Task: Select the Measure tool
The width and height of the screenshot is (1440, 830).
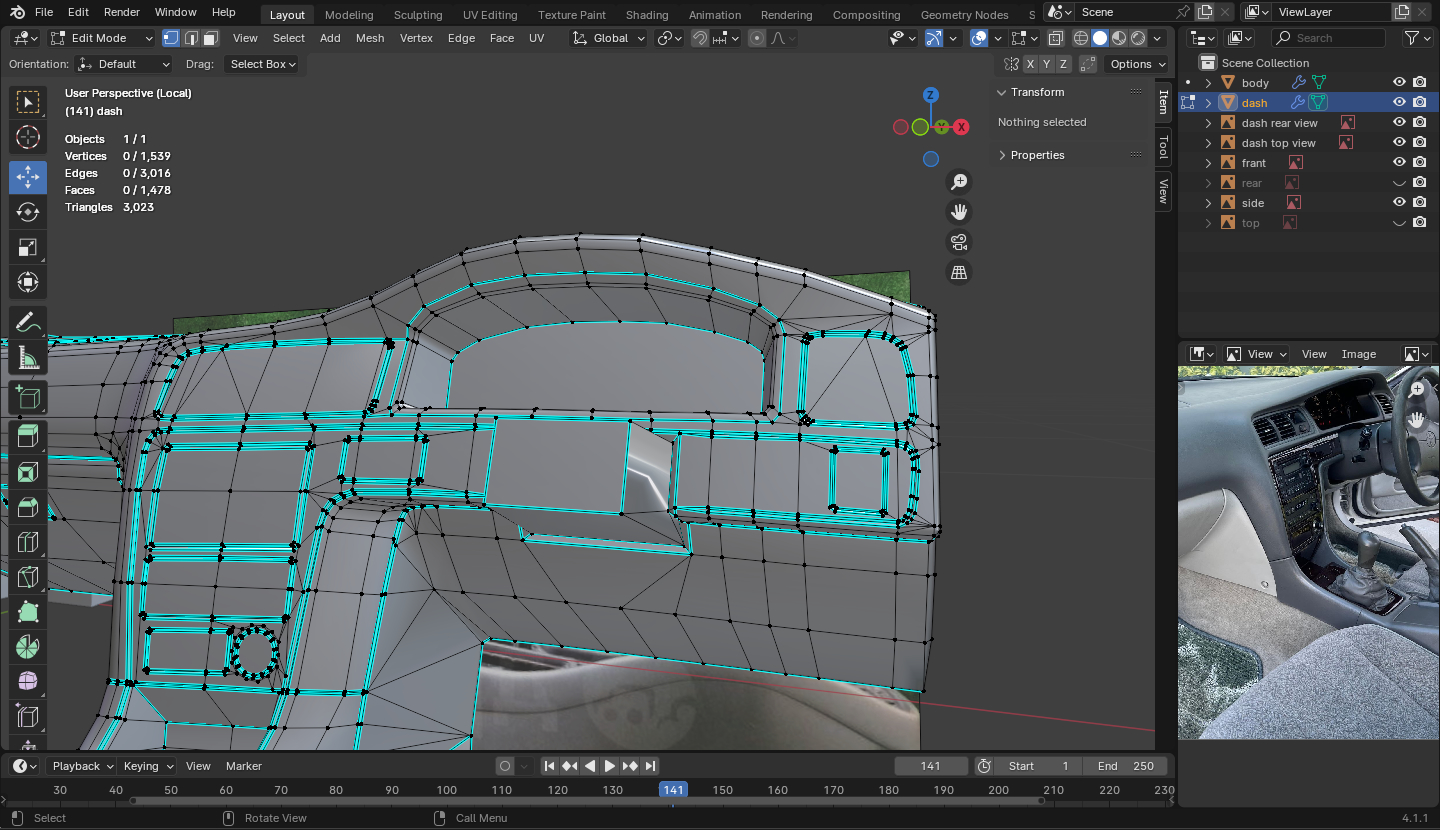Action: (28, 358)
